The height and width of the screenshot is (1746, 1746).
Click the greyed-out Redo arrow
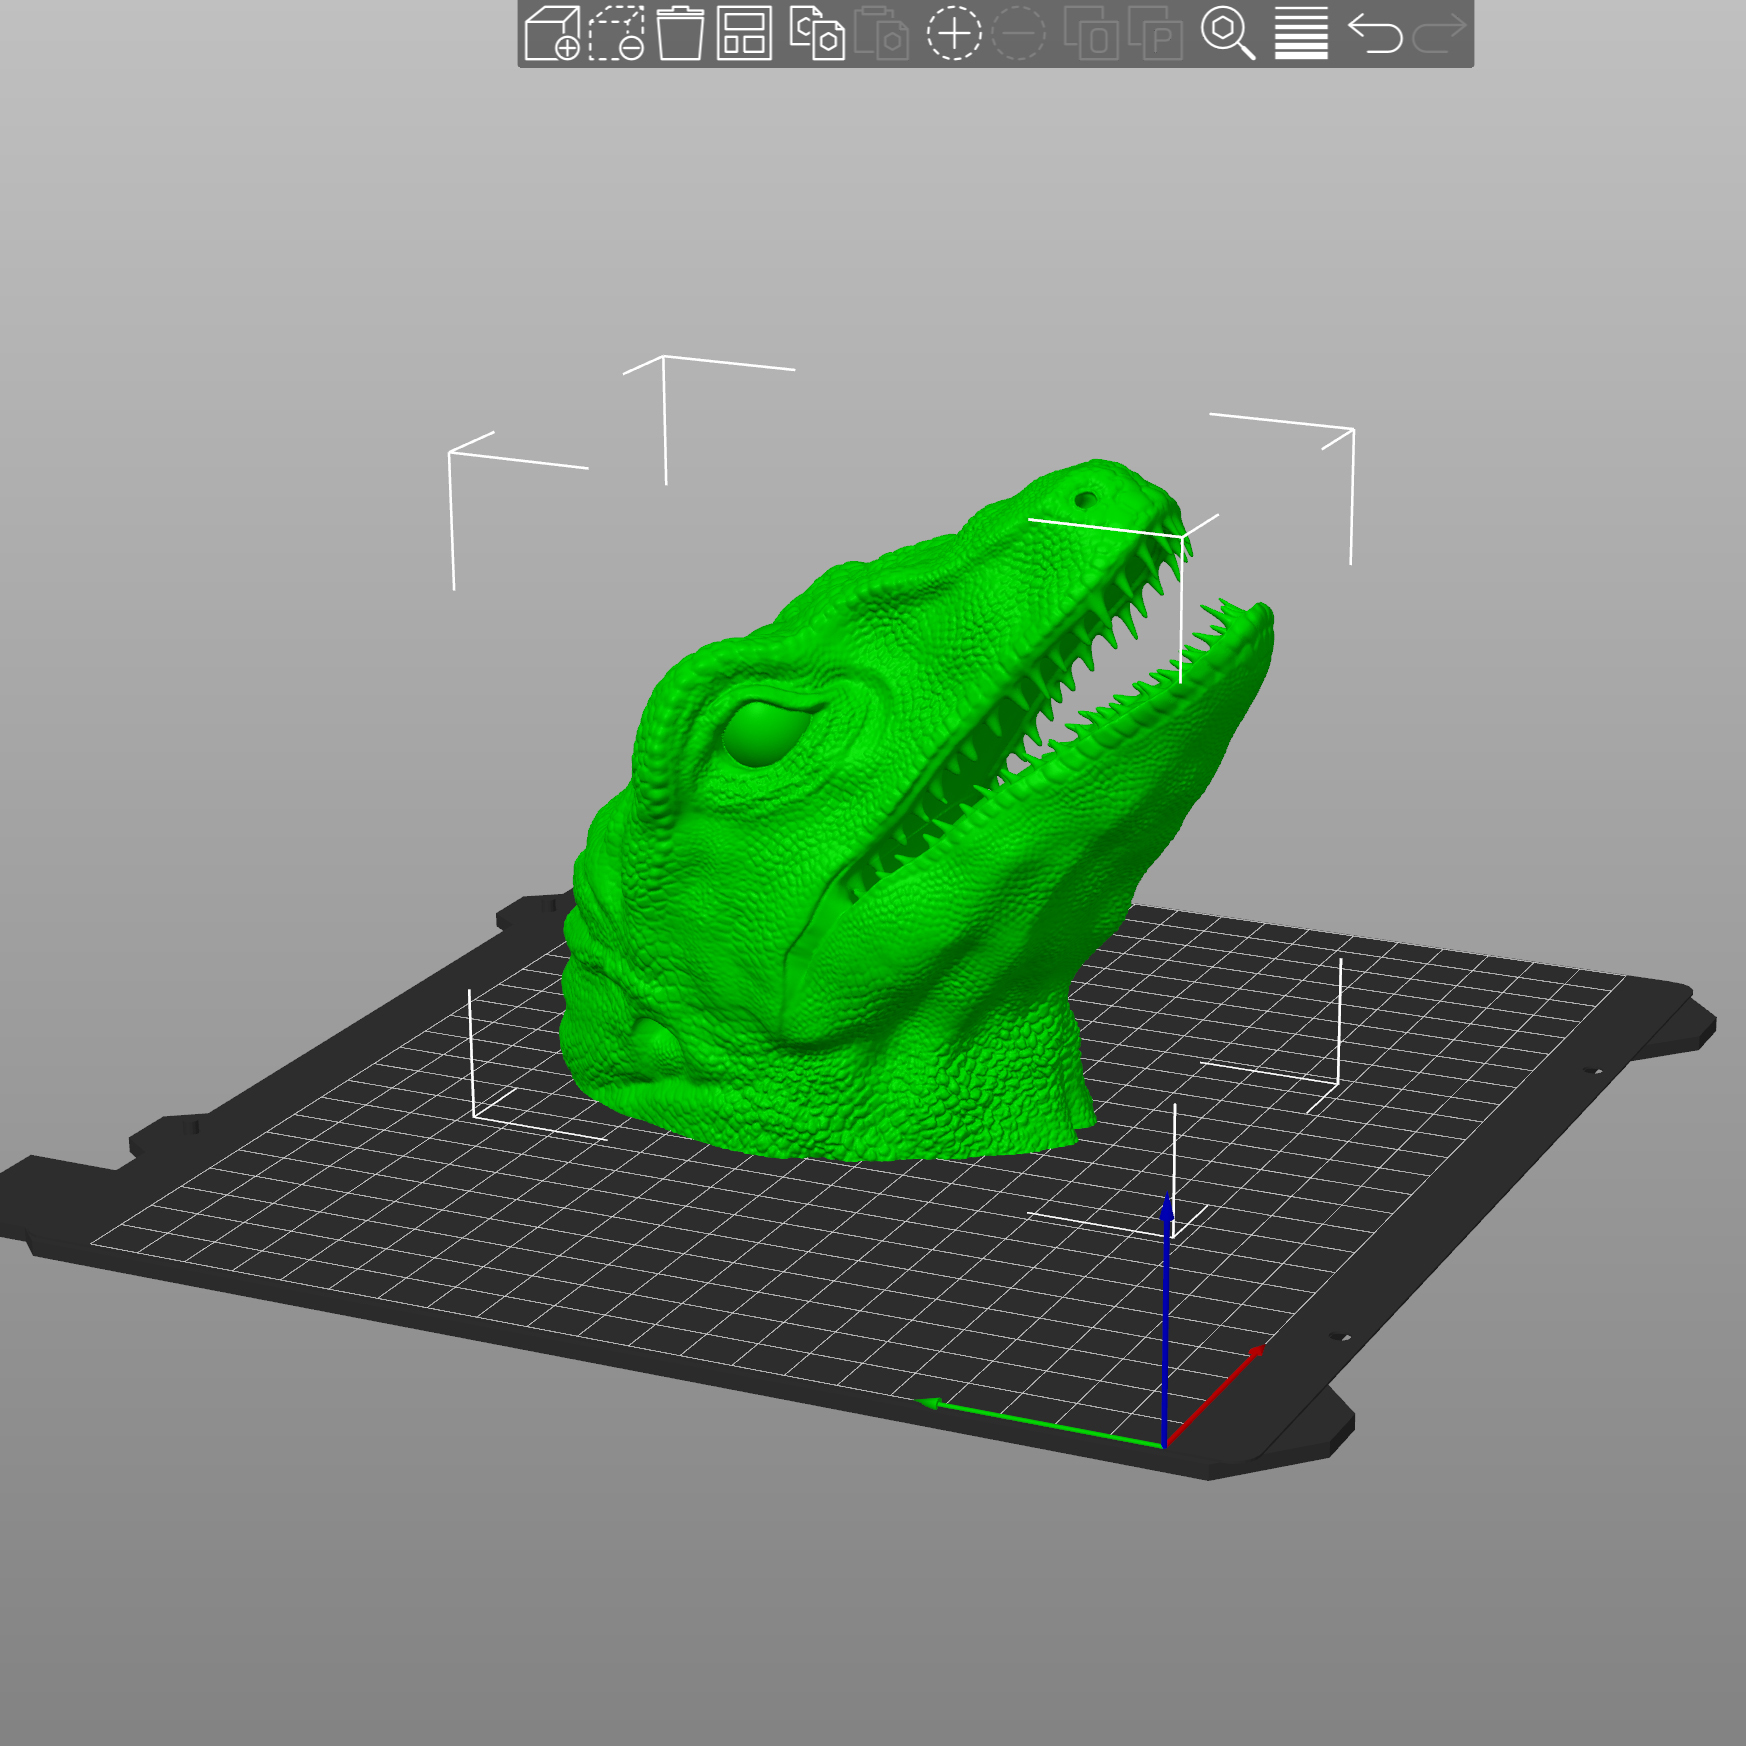(1439, 33)
